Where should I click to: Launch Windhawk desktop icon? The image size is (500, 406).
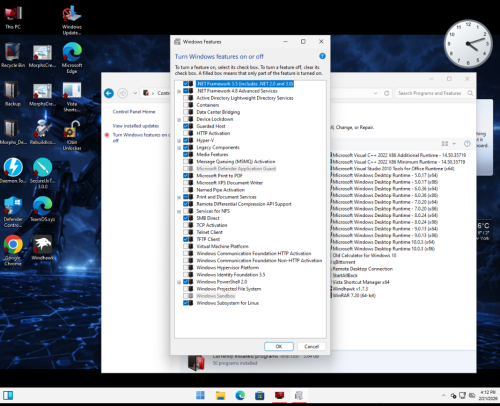point(42,247)
